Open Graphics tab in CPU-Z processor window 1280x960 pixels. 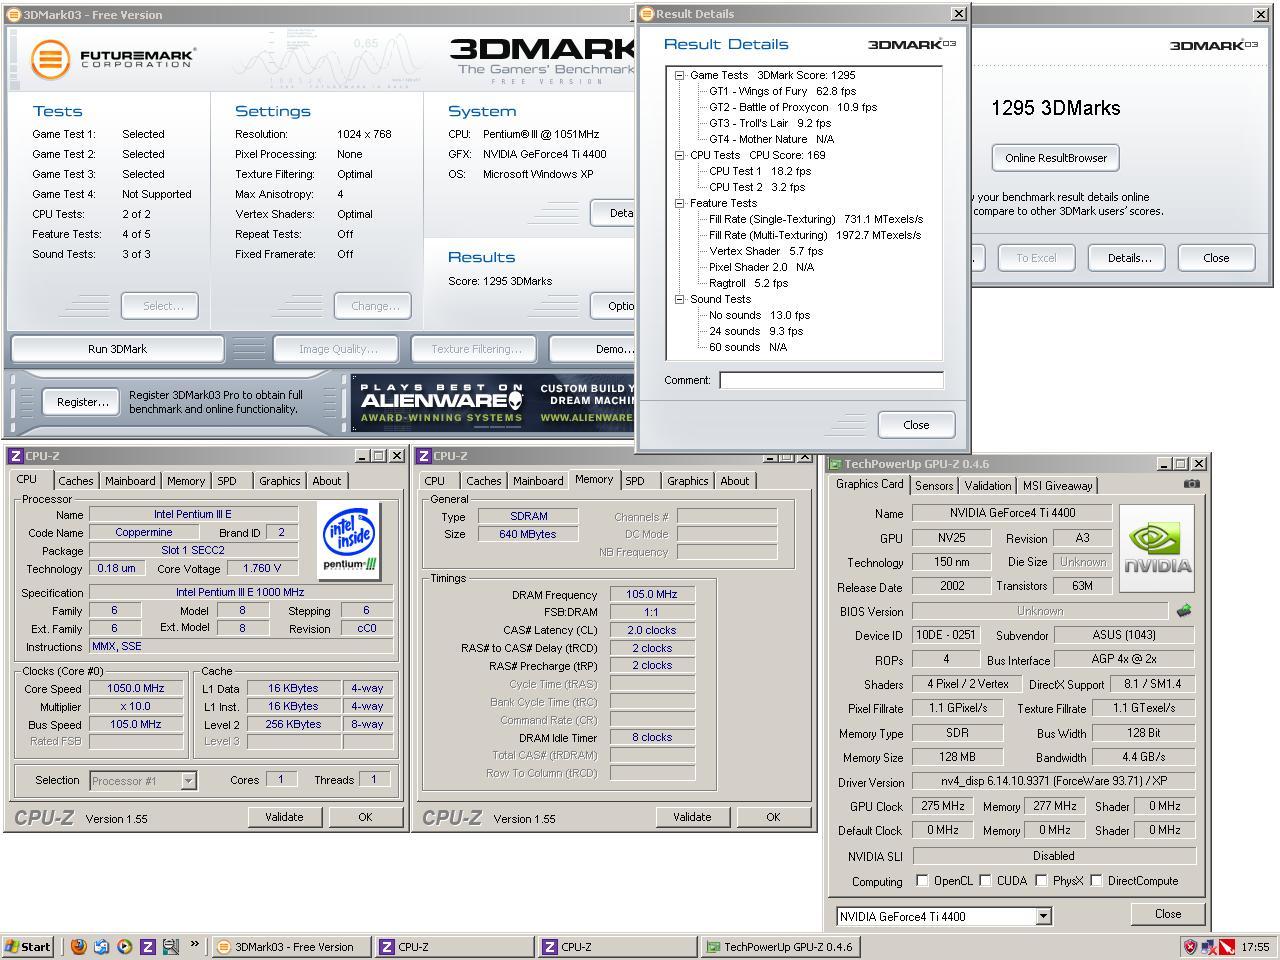[280, 481]
